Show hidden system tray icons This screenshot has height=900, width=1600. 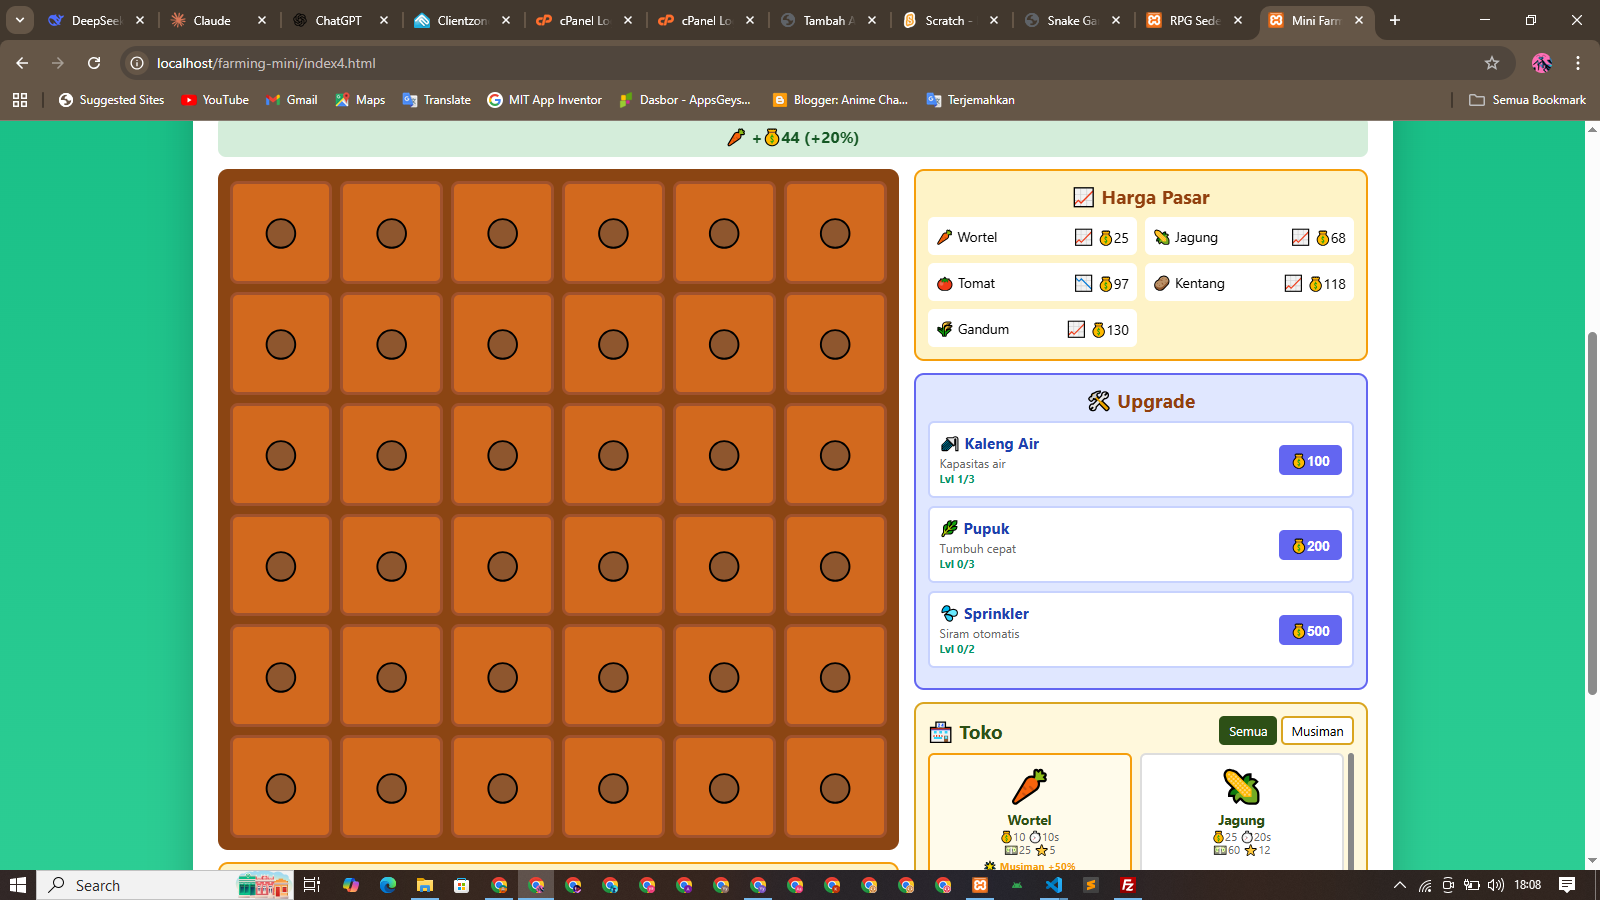click(x=1400, y=885)
